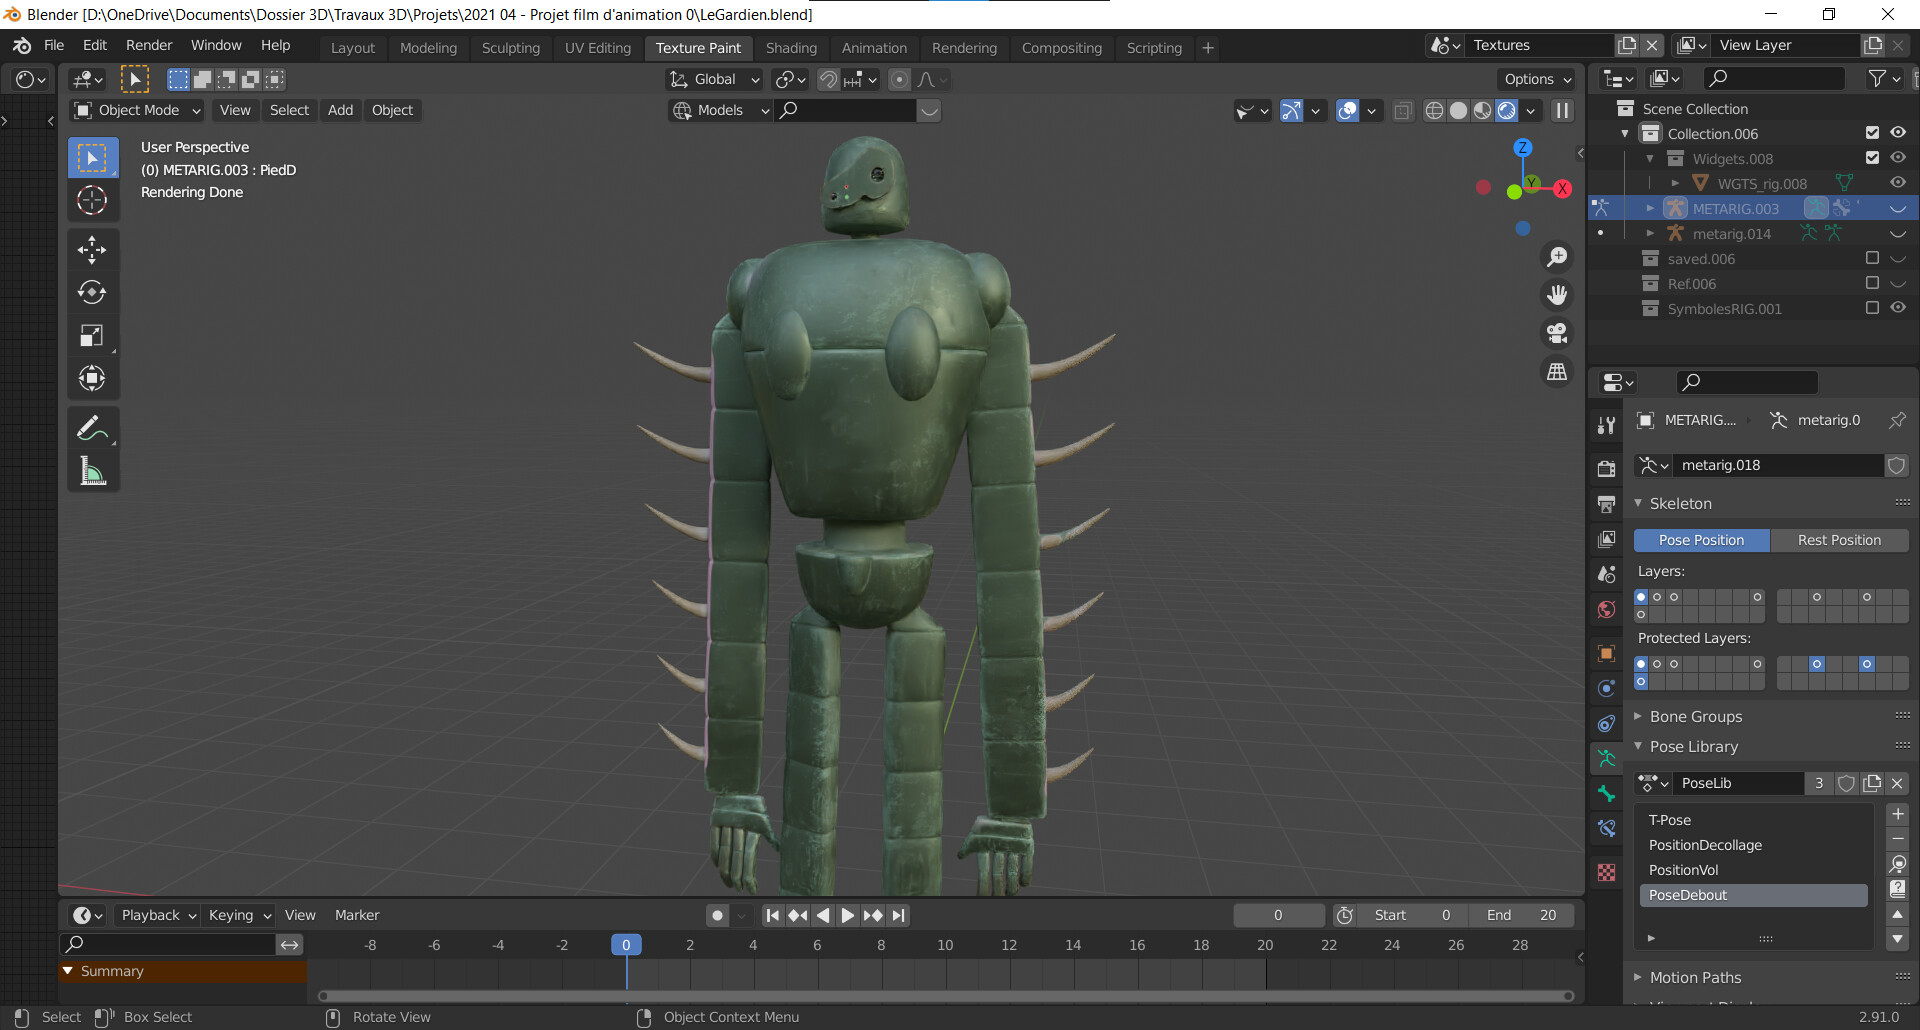Select the Annotate tool
Image resolution: width=1920 pixels, height=1030 pixels.
click(x=93, y=428)
